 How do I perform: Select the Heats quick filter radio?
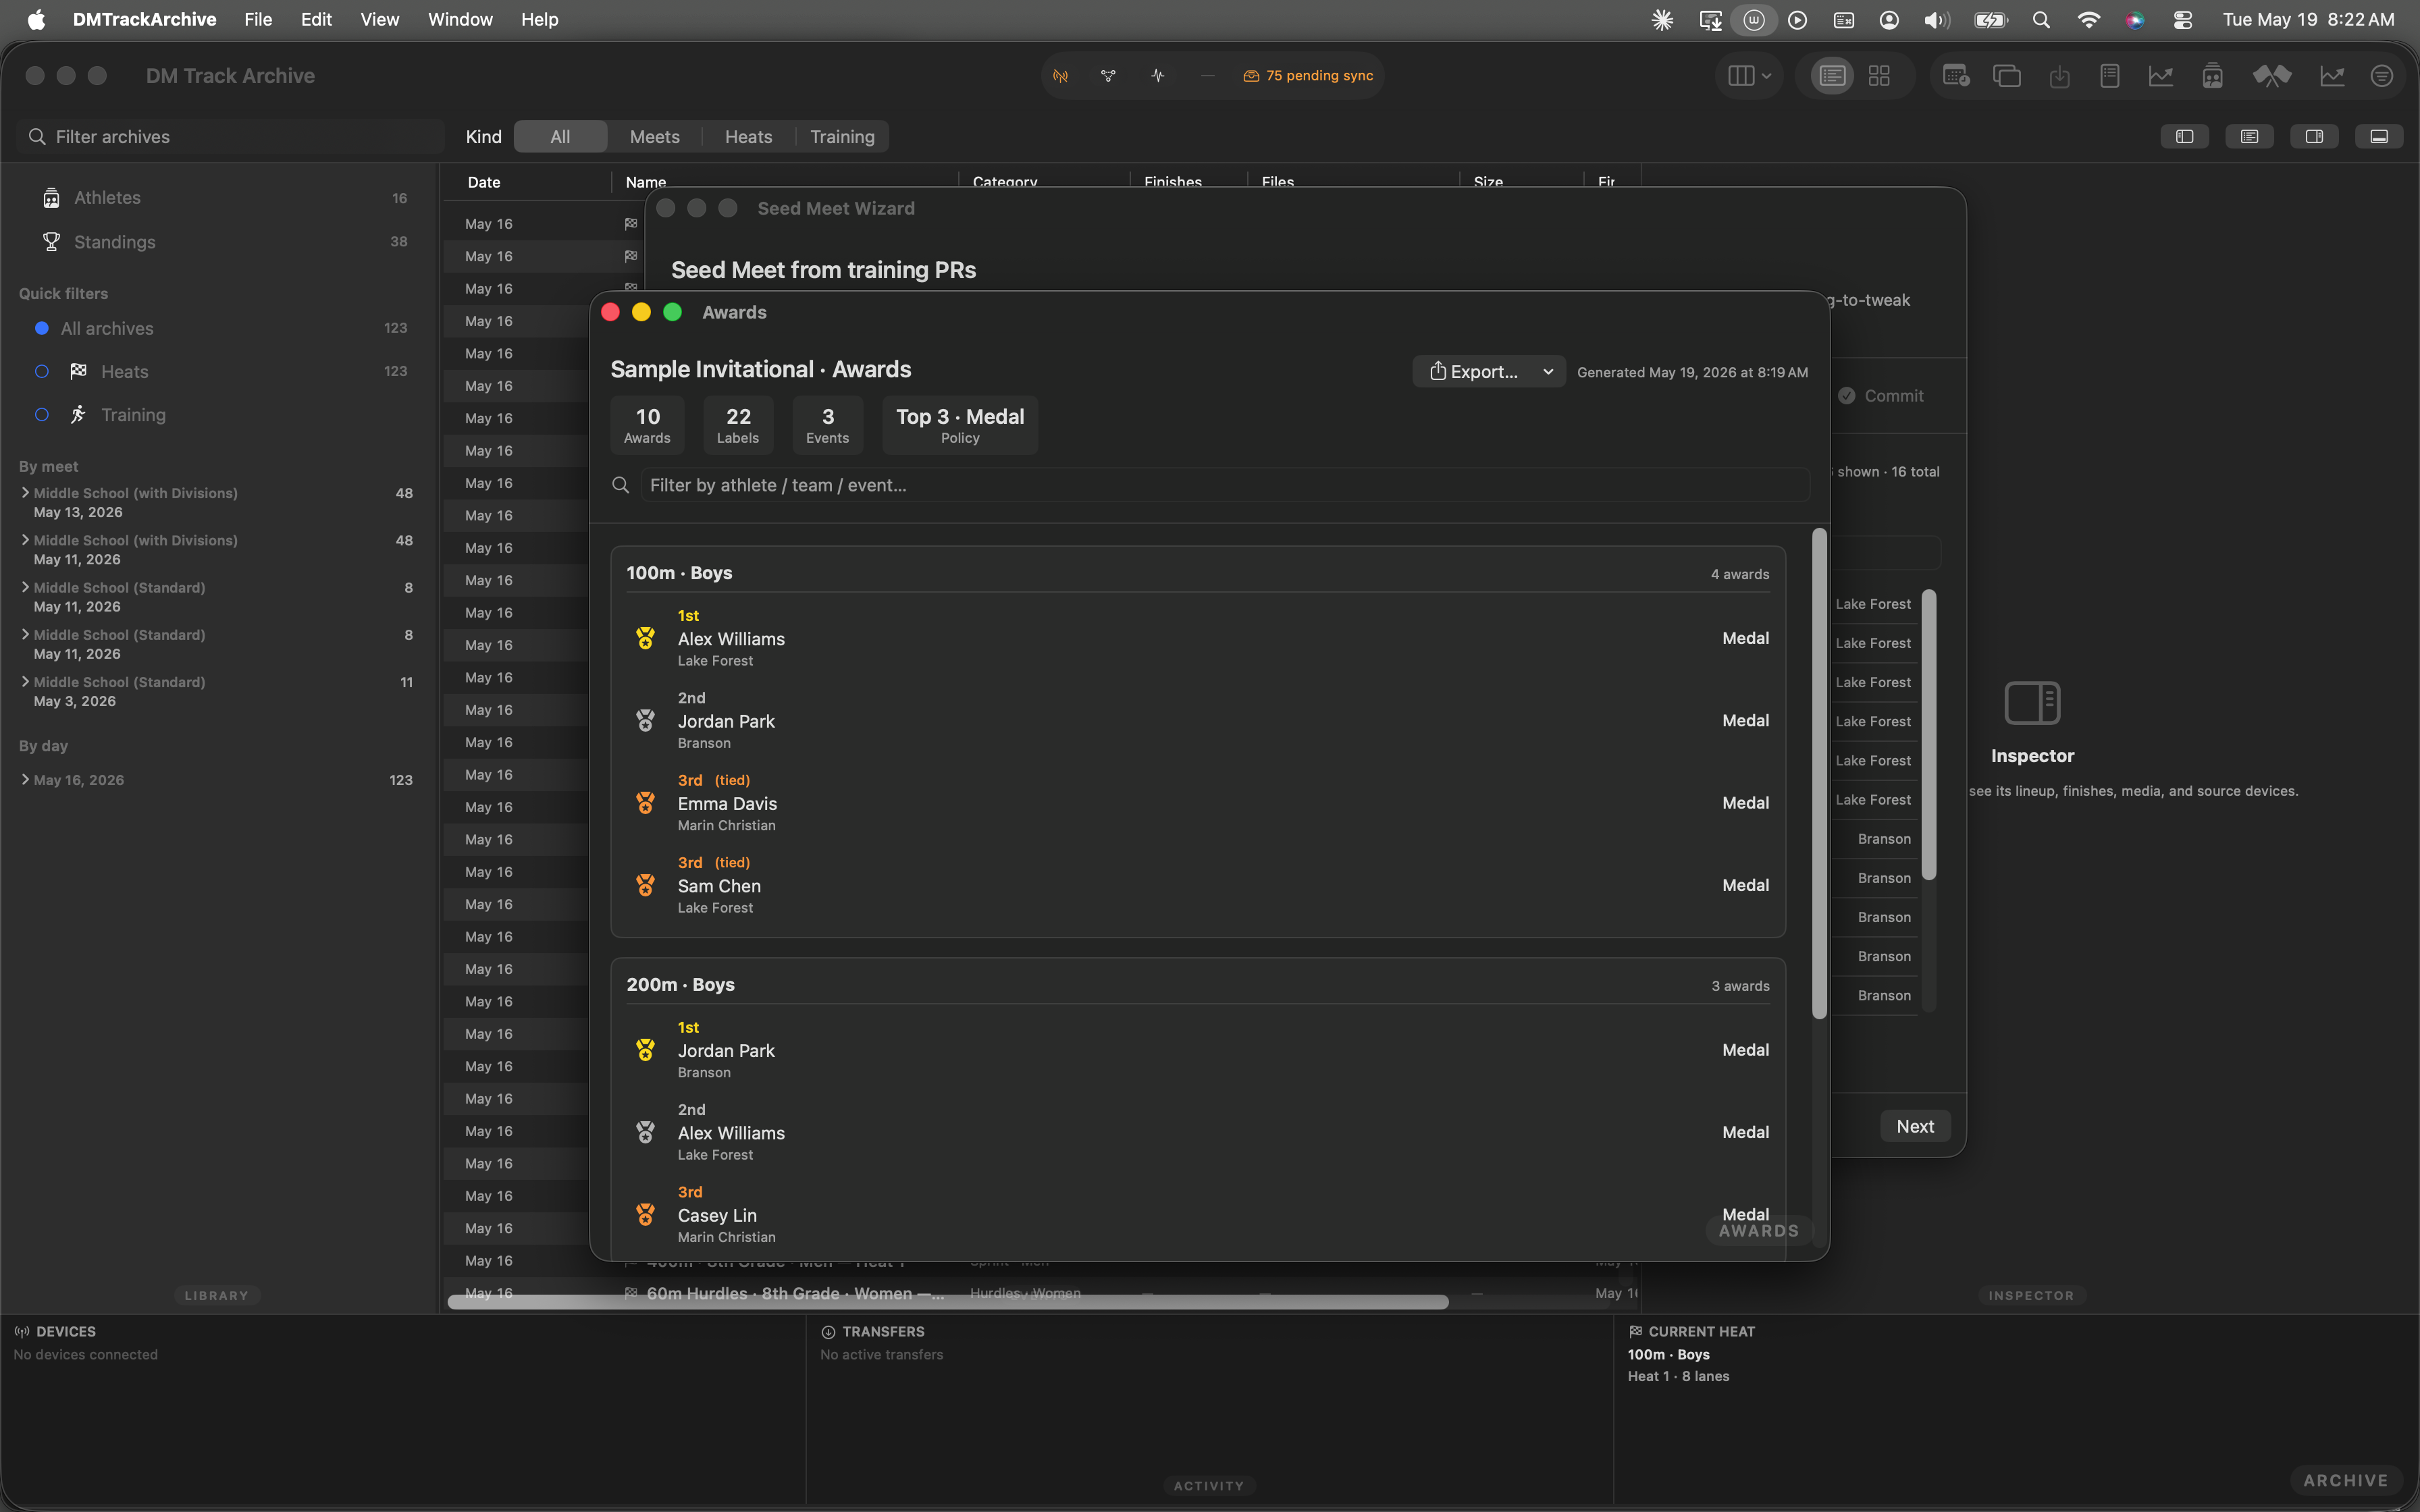42,372
